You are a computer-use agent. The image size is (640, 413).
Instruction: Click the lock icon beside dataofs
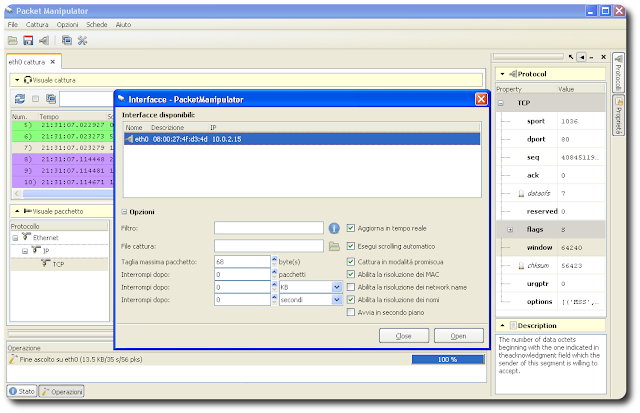[521, 193]
